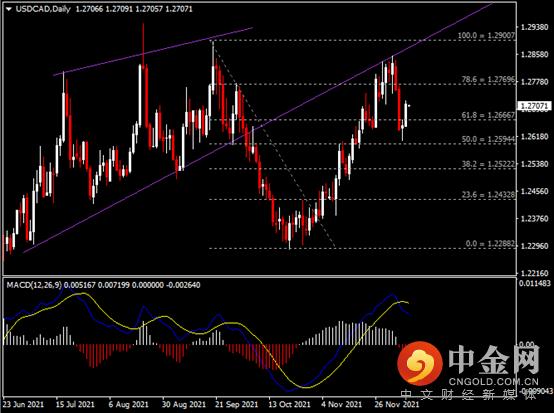Click the 1.28580 price axis value
Screen dimensions: 554x413
535,54
